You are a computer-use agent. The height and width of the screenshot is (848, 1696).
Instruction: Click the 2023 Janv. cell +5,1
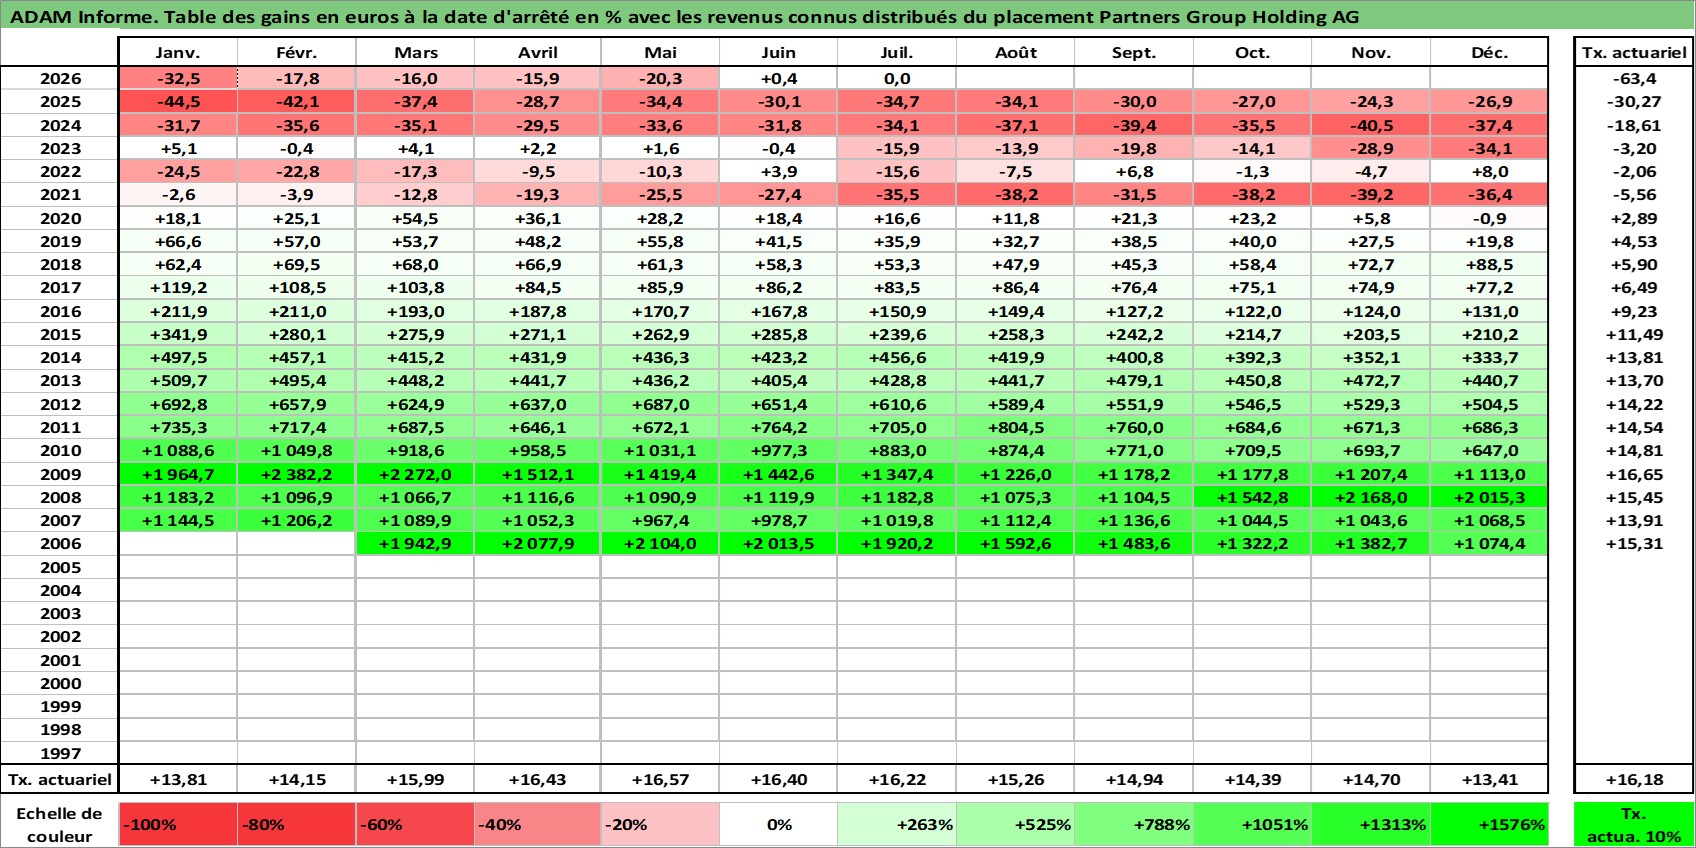(178, 148)
